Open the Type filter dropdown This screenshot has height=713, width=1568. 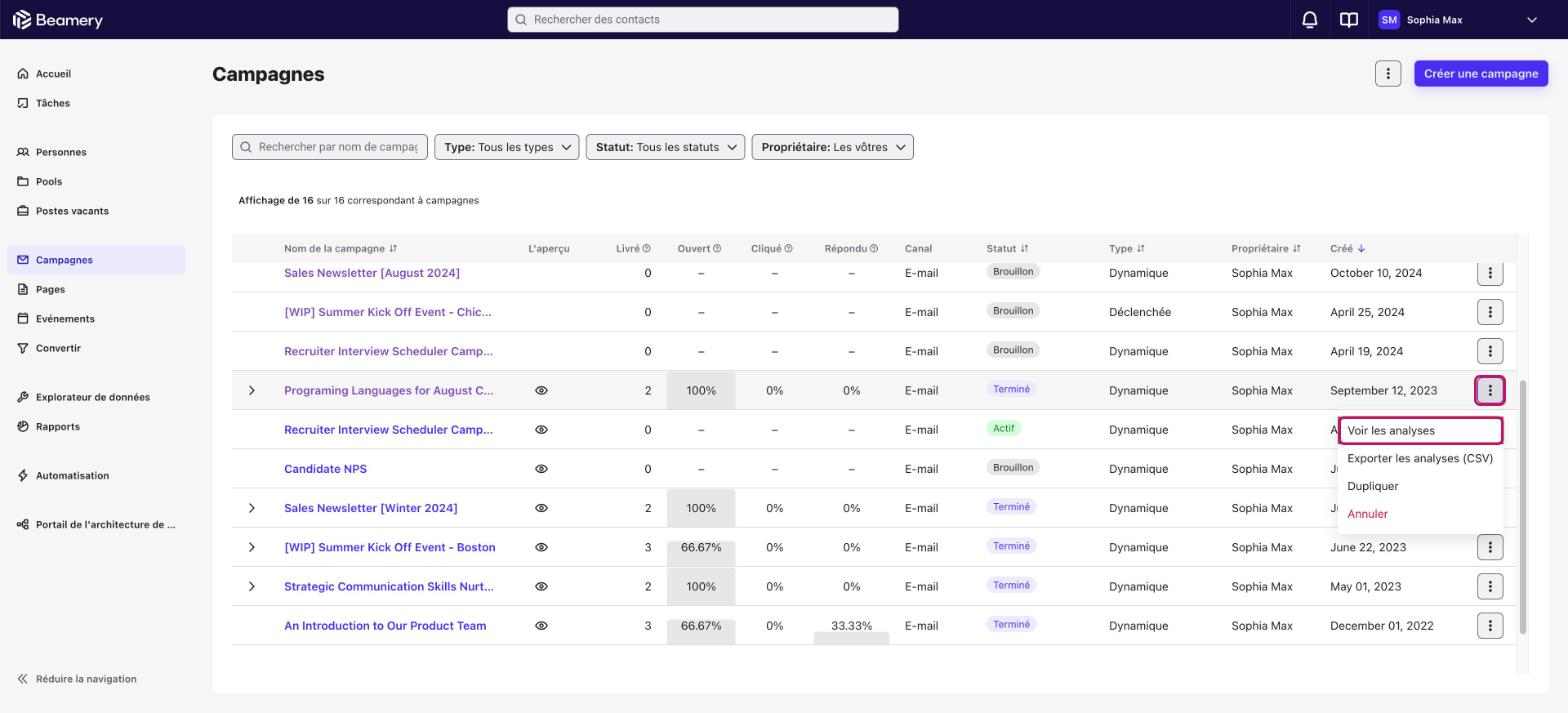point(506,147)
